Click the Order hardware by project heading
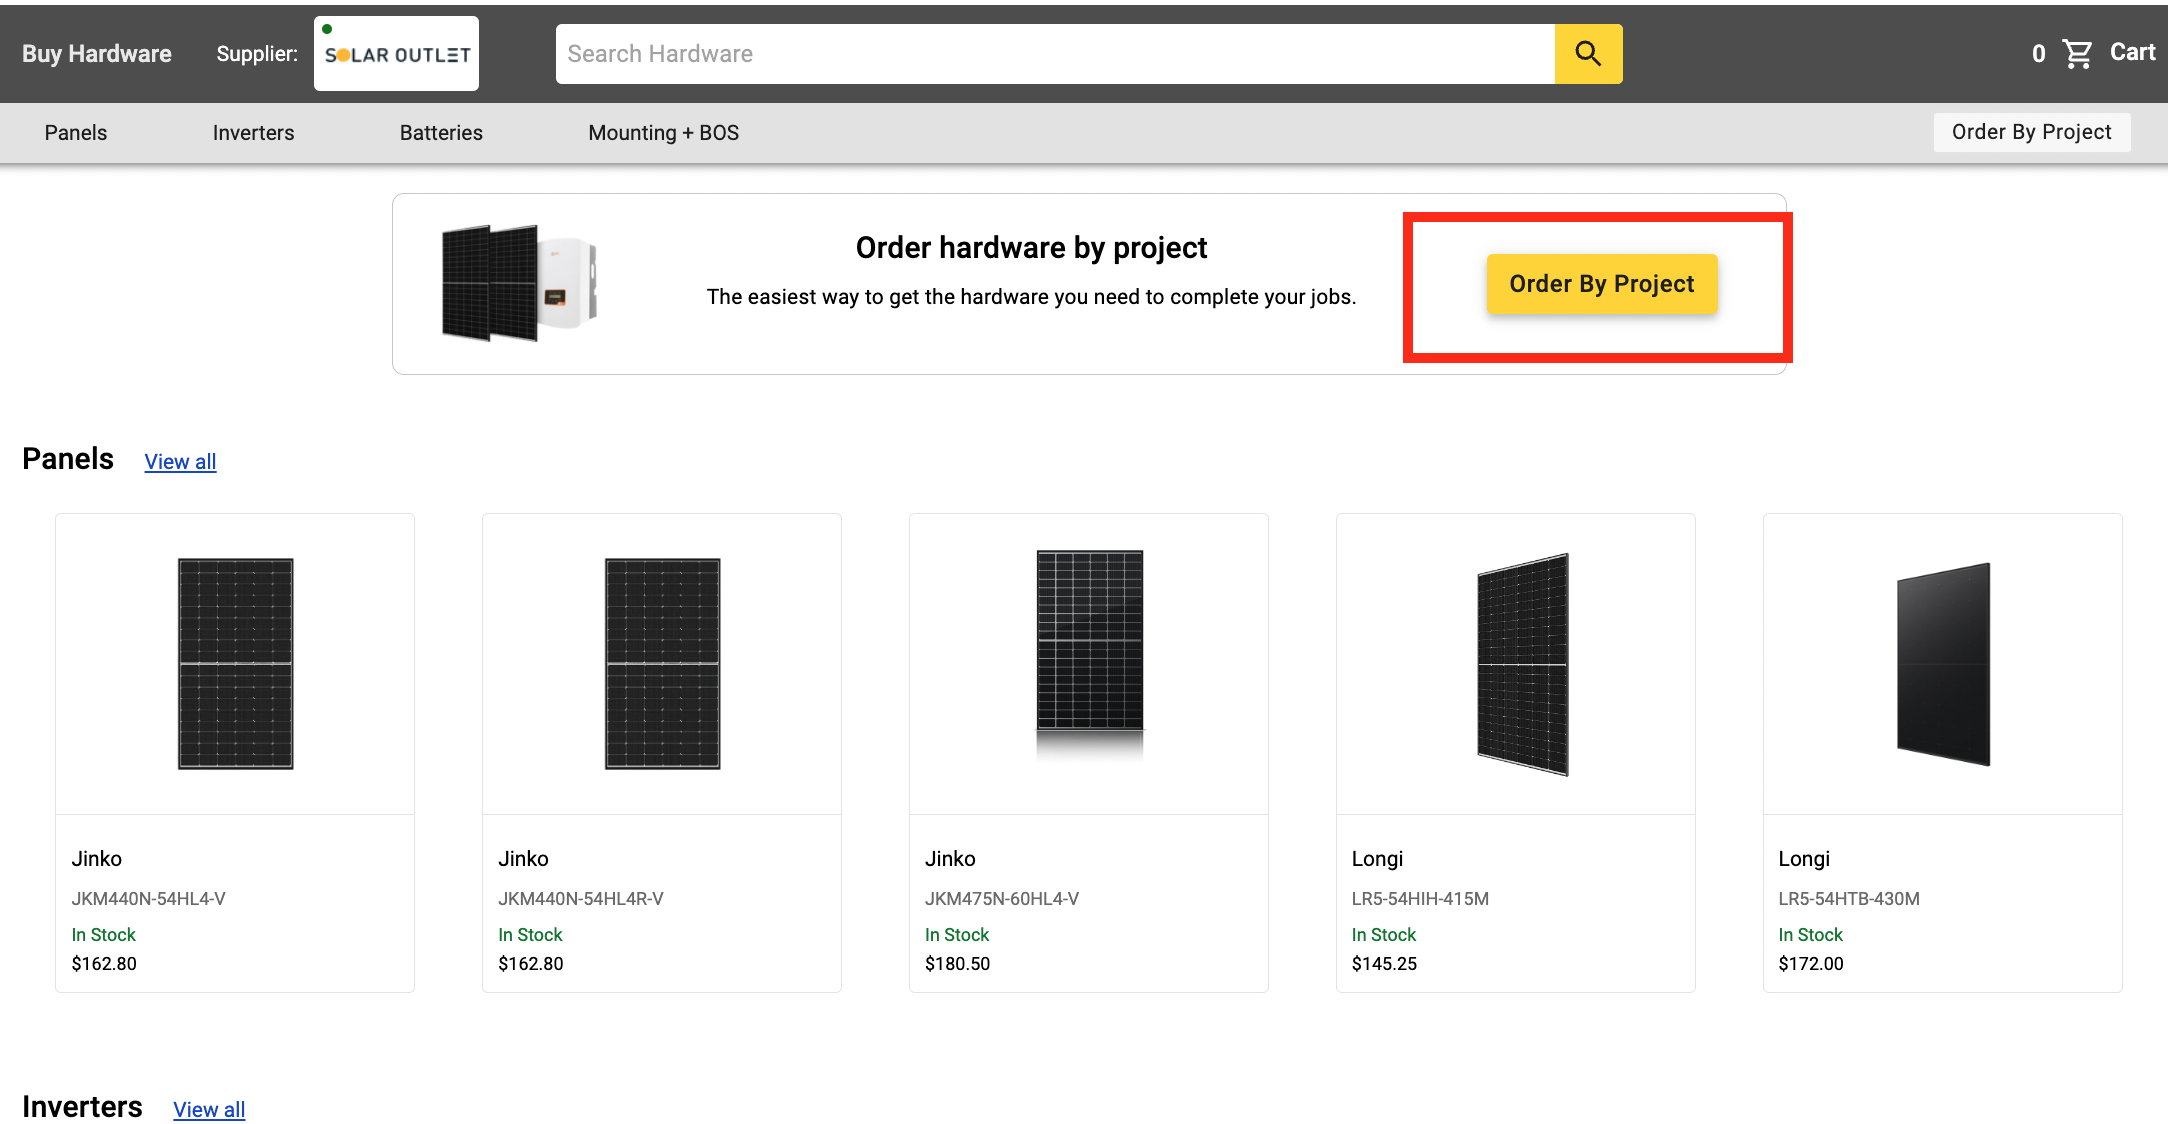Image resolution: width=2168 pixels, height=1124 pixels. [1031, 248]
